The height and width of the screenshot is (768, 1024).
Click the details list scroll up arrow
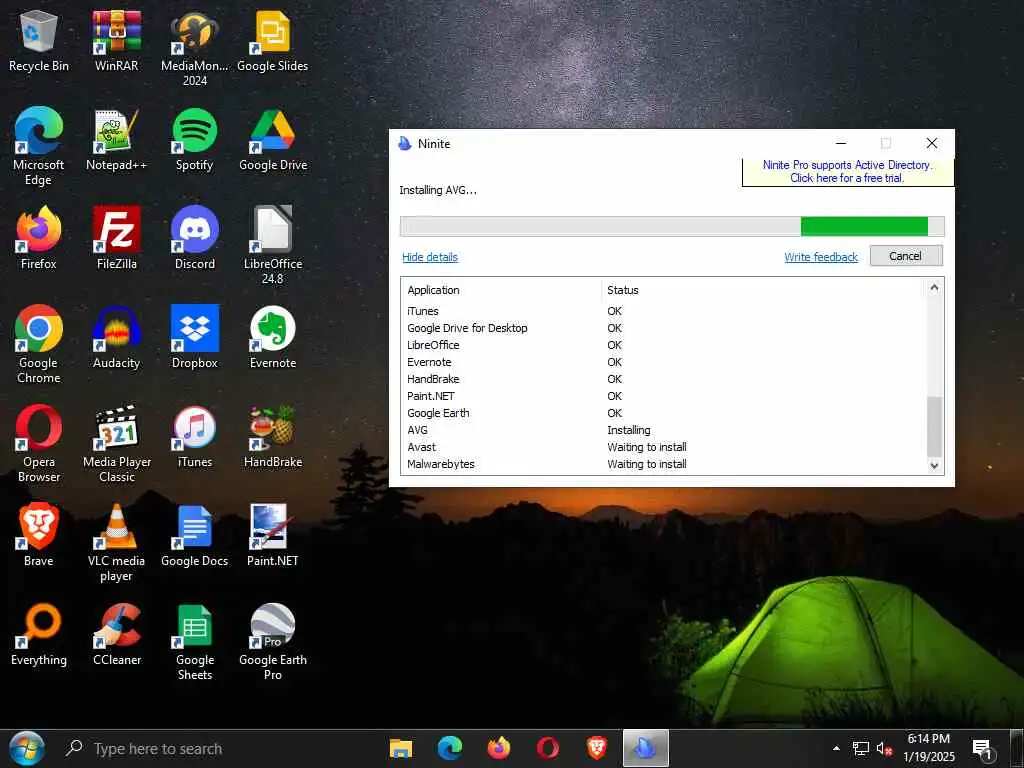[x=935, y=288]
